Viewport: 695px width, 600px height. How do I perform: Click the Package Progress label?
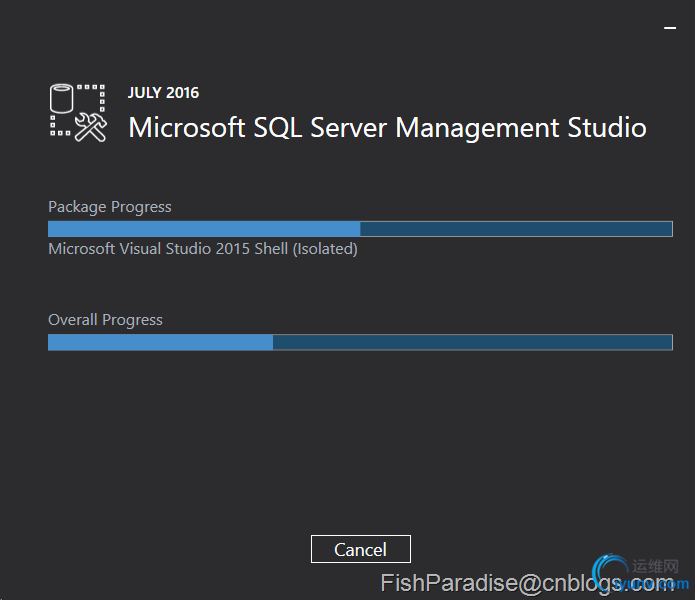pos(110,207)
